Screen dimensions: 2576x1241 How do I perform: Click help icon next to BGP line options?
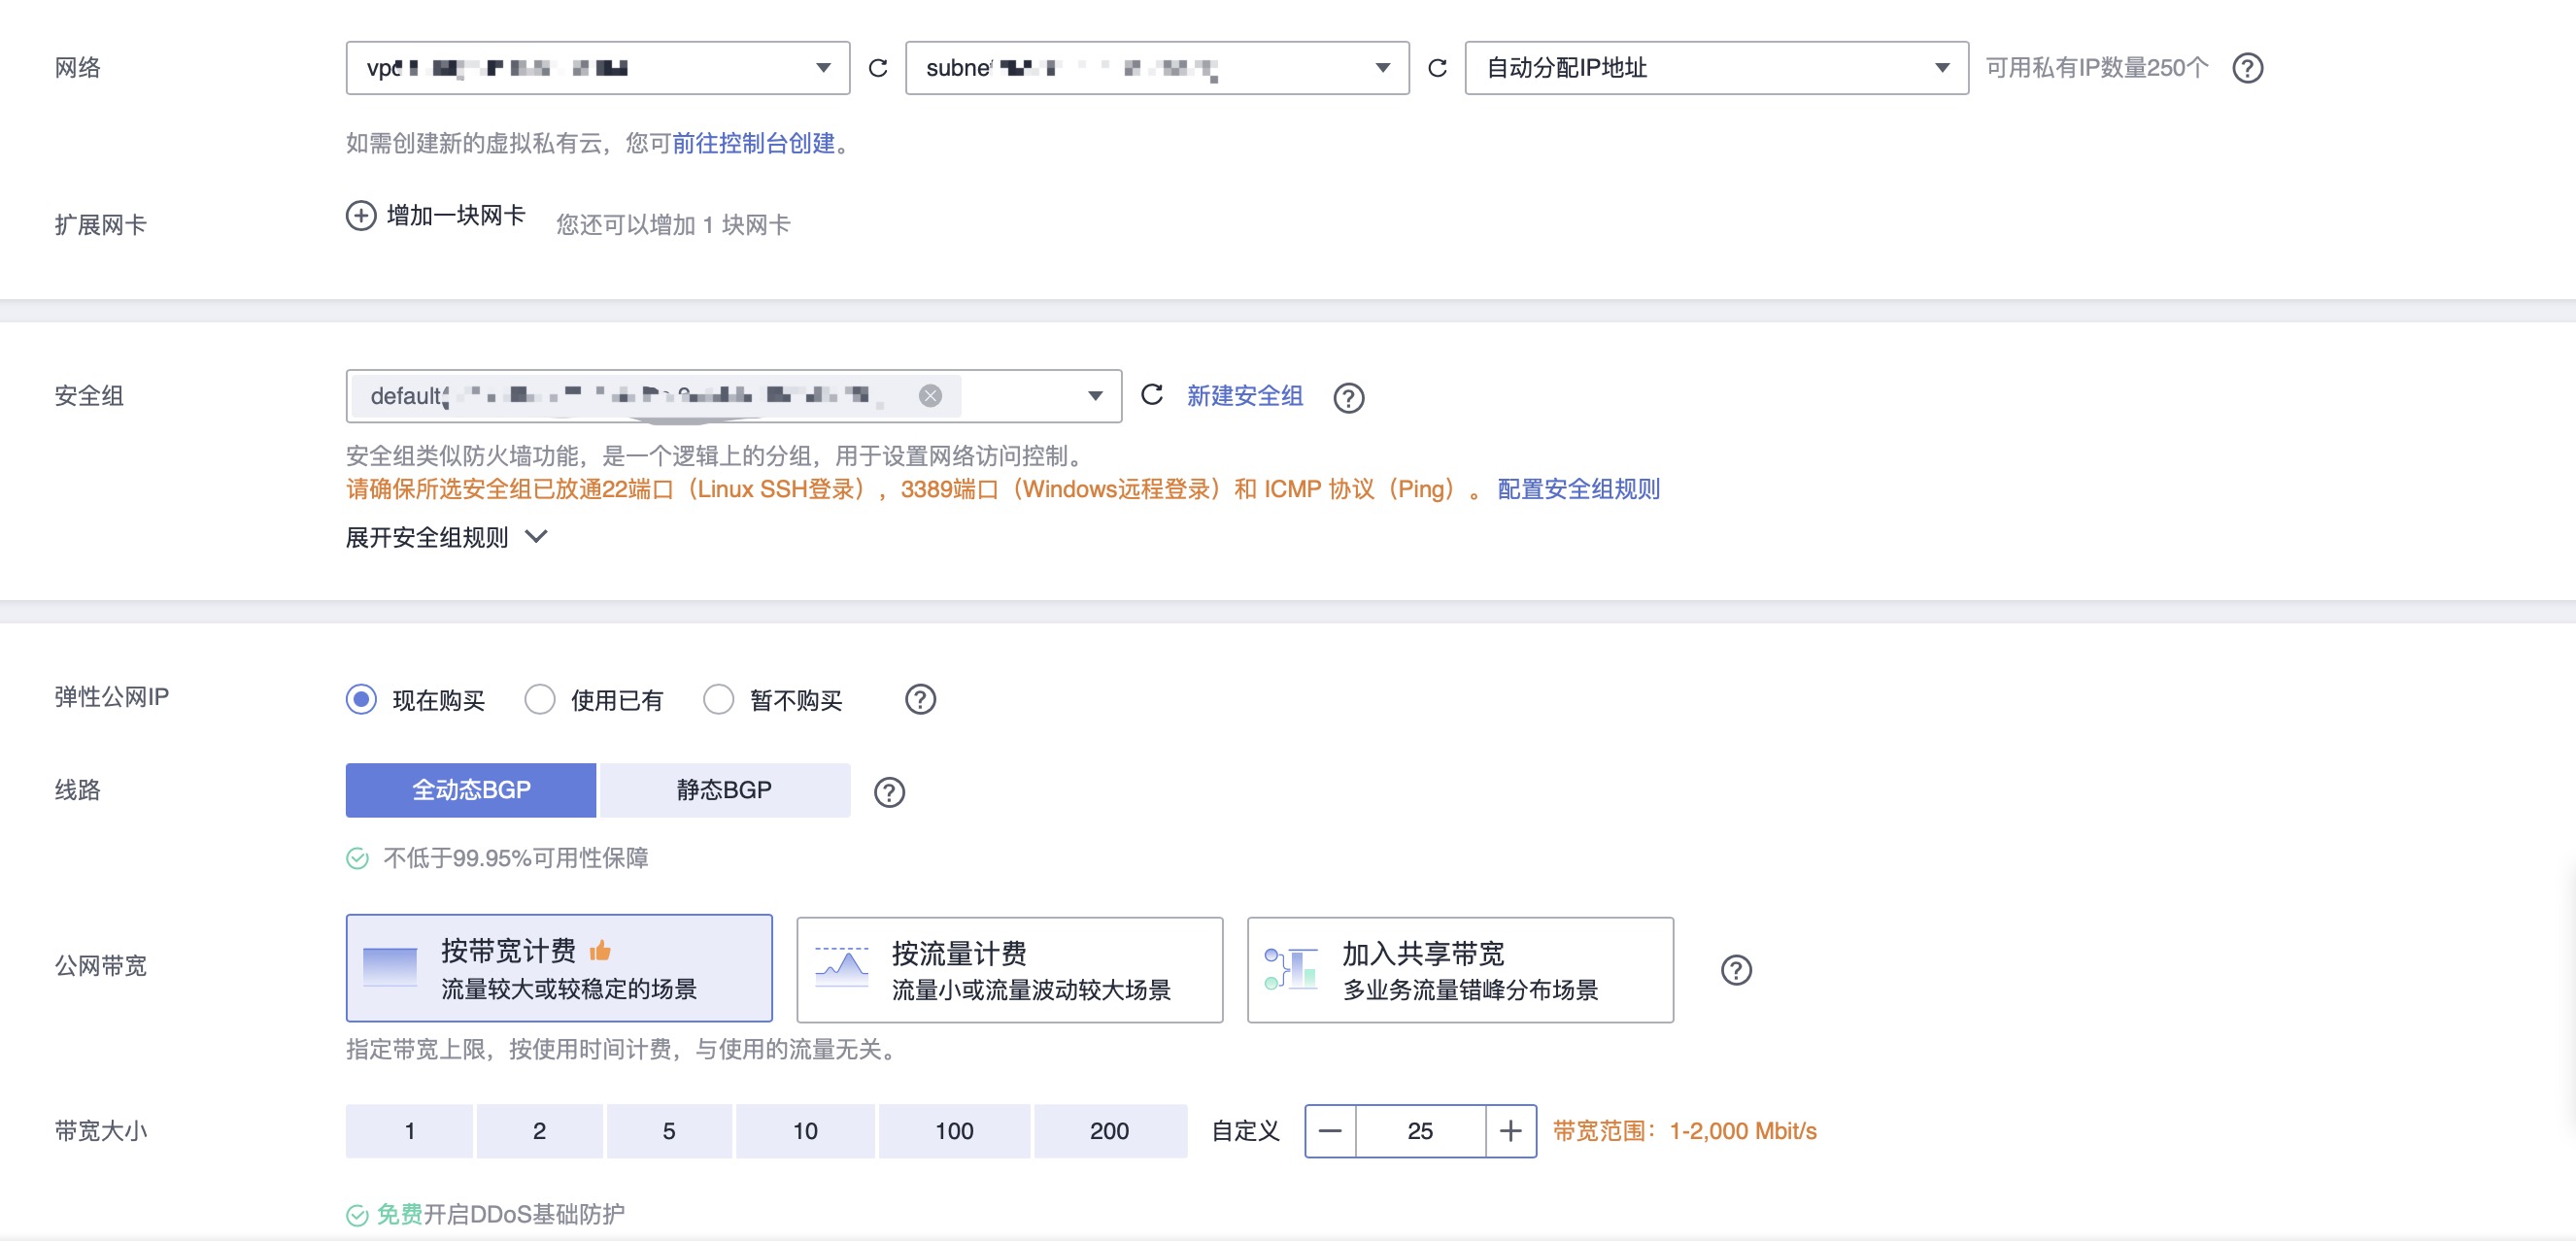click(889, 792)
